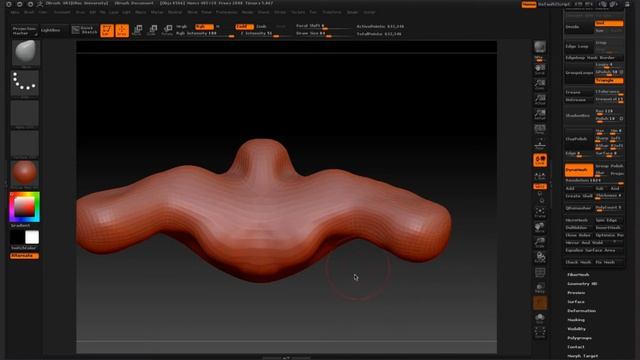Click the orange Alternate button
The image size is (640, 360).
24,256
